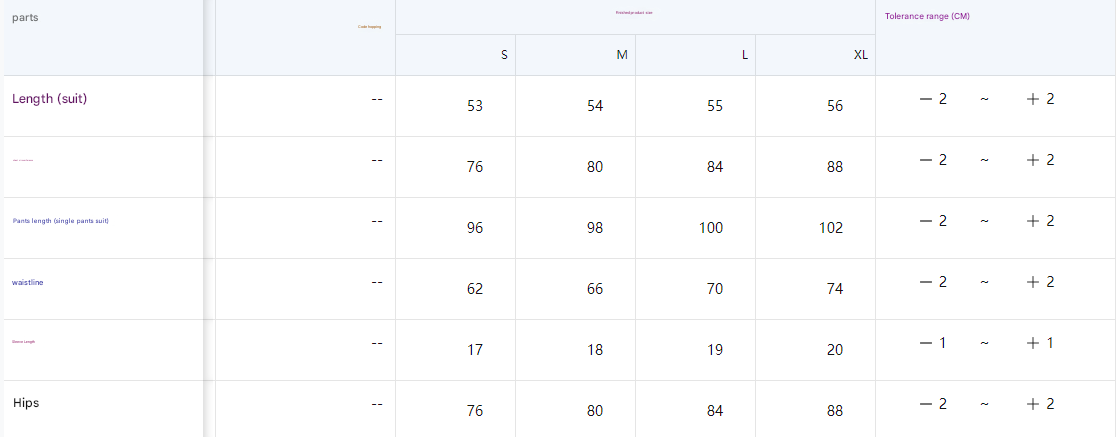
Task: Select the 100 pants length L value
Action: [710, 228]
